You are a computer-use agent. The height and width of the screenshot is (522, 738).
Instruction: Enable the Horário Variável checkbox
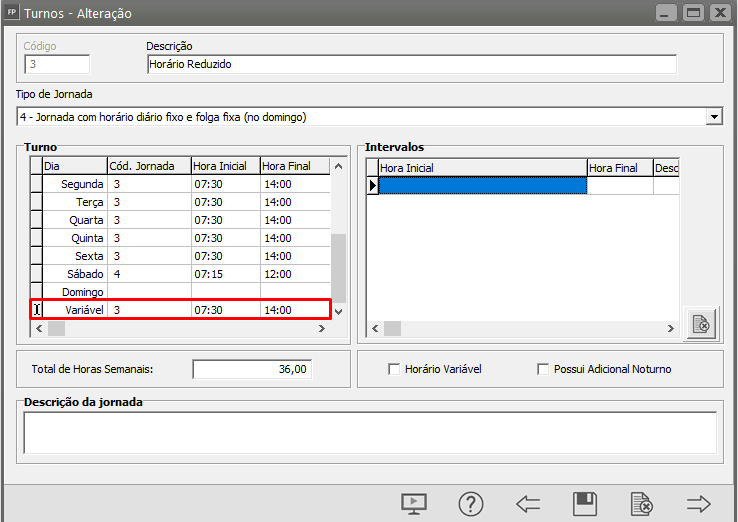[x=394, y=369]
